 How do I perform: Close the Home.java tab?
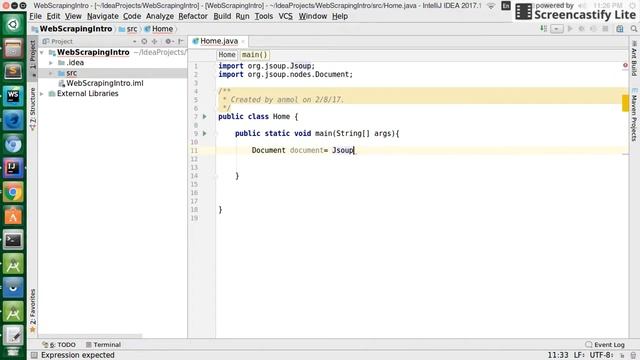coord(243,42)
